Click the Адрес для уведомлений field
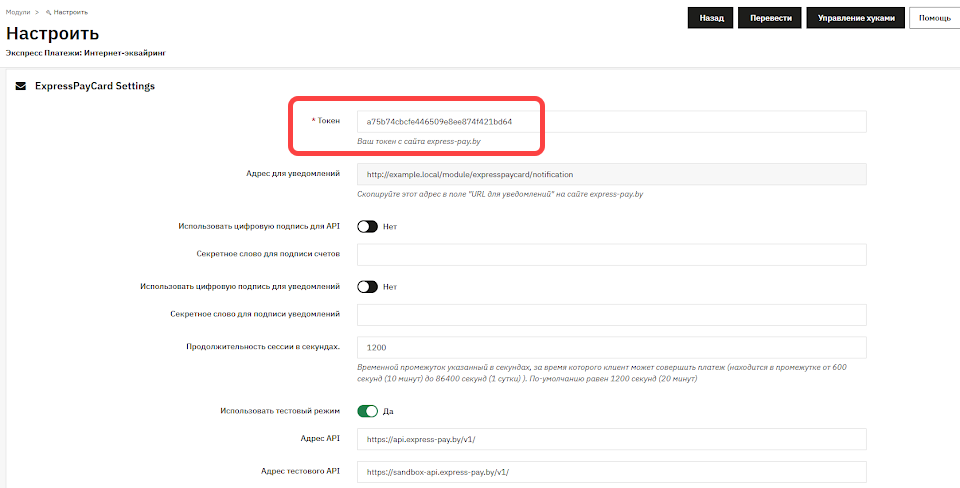The height and width of the screenshot is (488, 960). (612, 174)
